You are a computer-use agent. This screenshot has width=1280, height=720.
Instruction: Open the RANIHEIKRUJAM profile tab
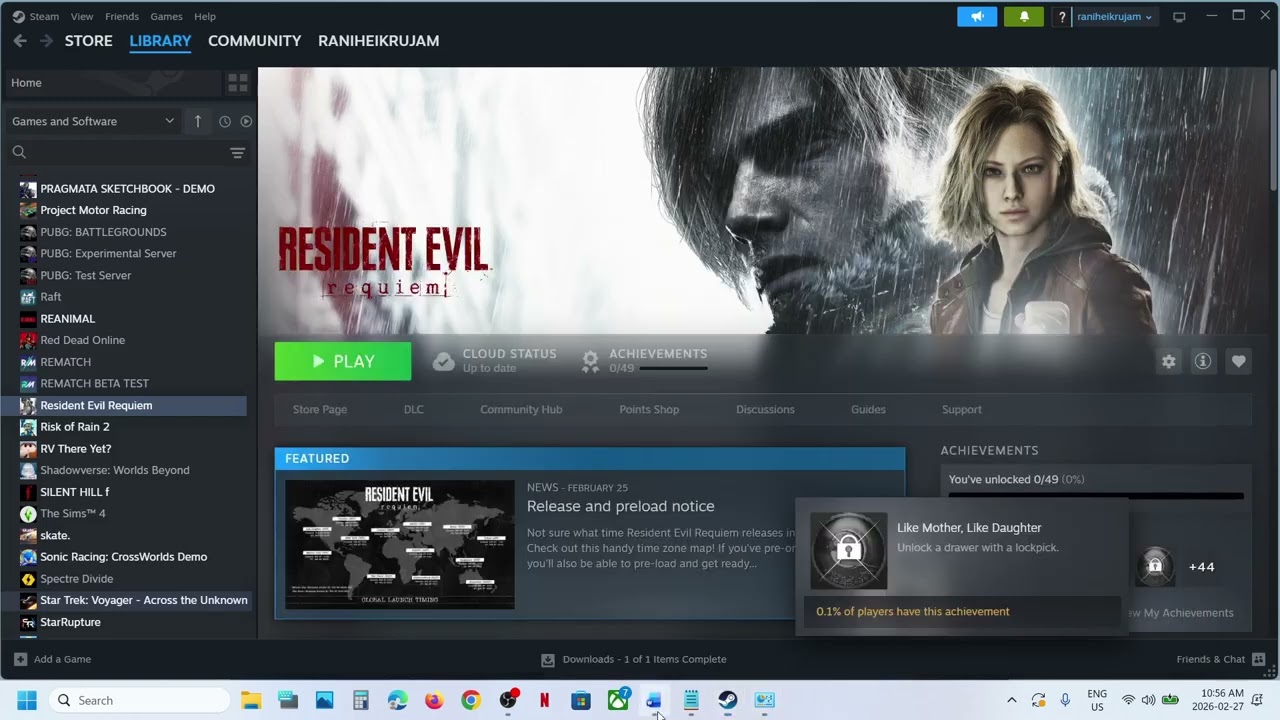[379, 41]
